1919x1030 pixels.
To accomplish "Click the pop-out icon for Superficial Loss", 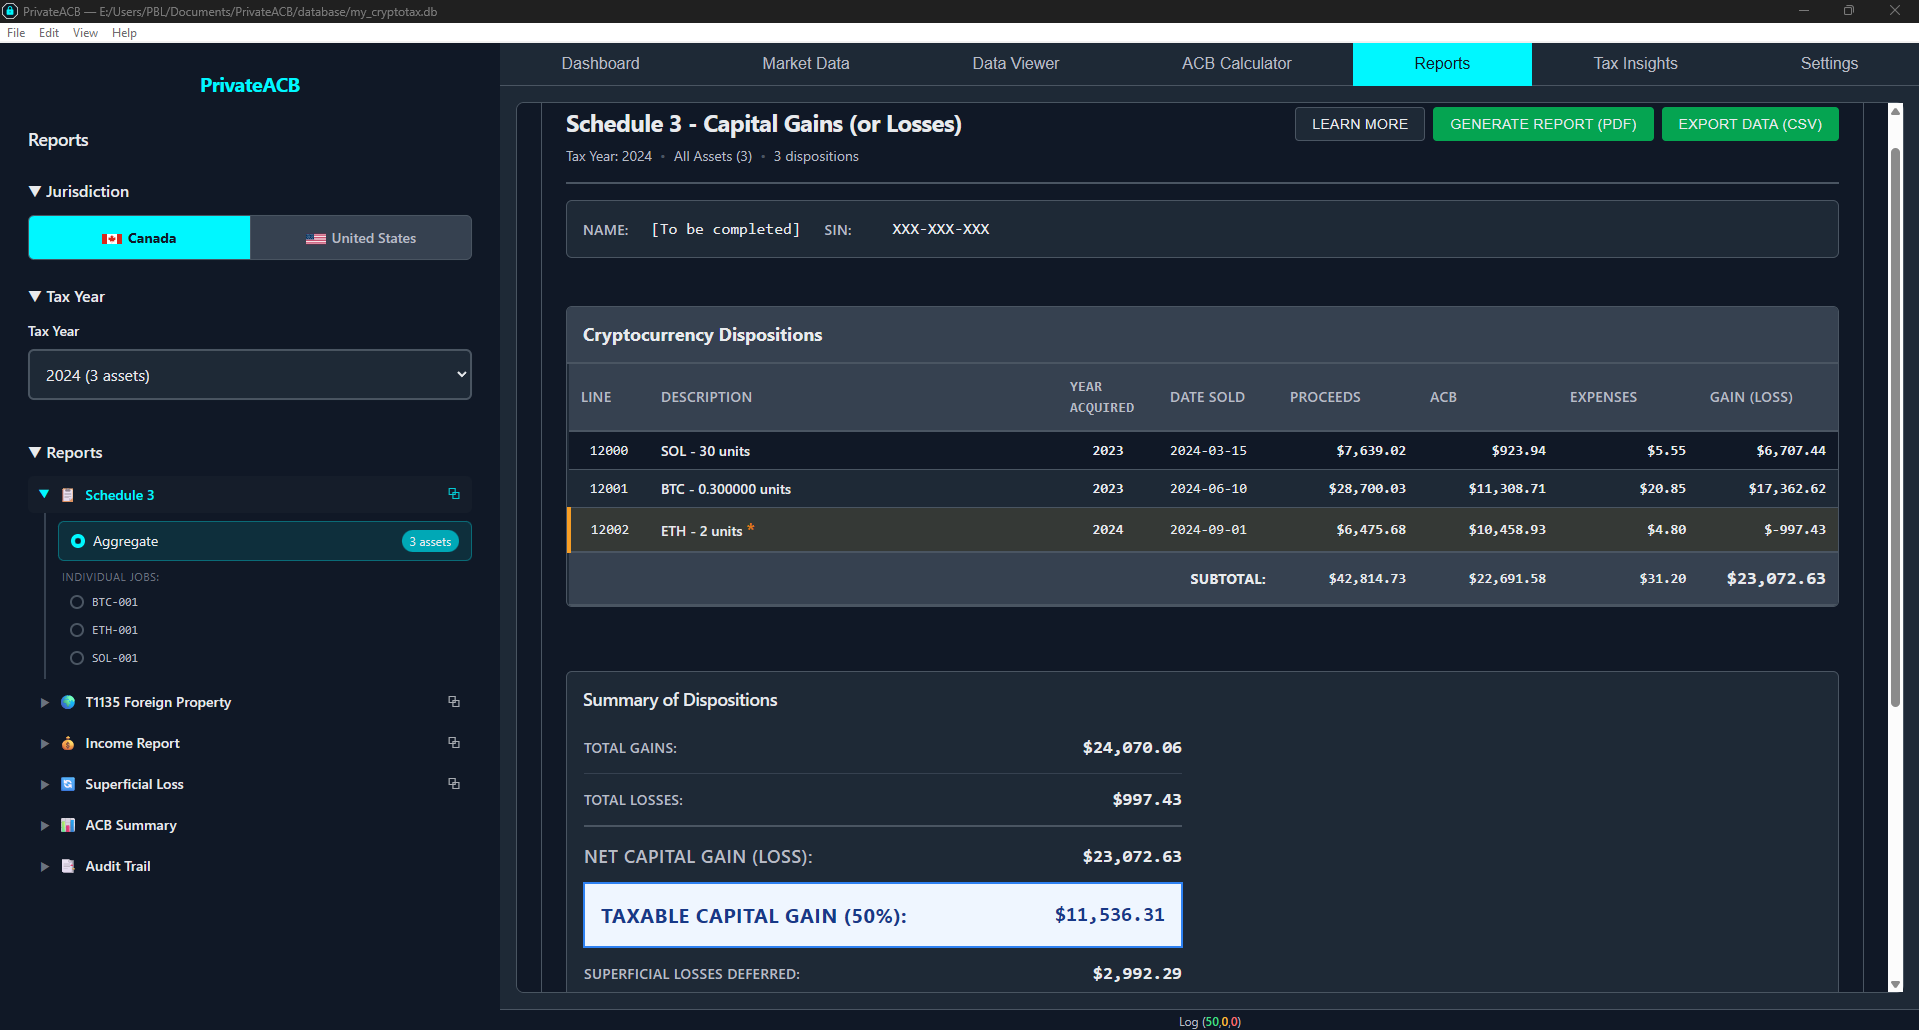I will pos(454,784).
